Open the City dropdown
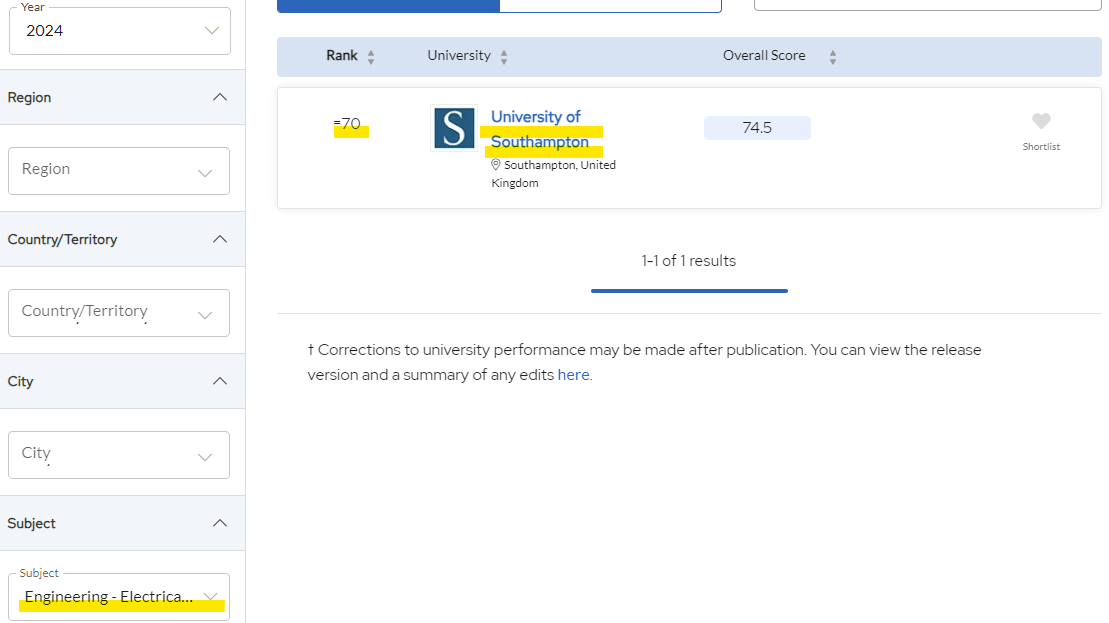Image resolution: width=1109 pixels, height=623 pixels. 119,455
